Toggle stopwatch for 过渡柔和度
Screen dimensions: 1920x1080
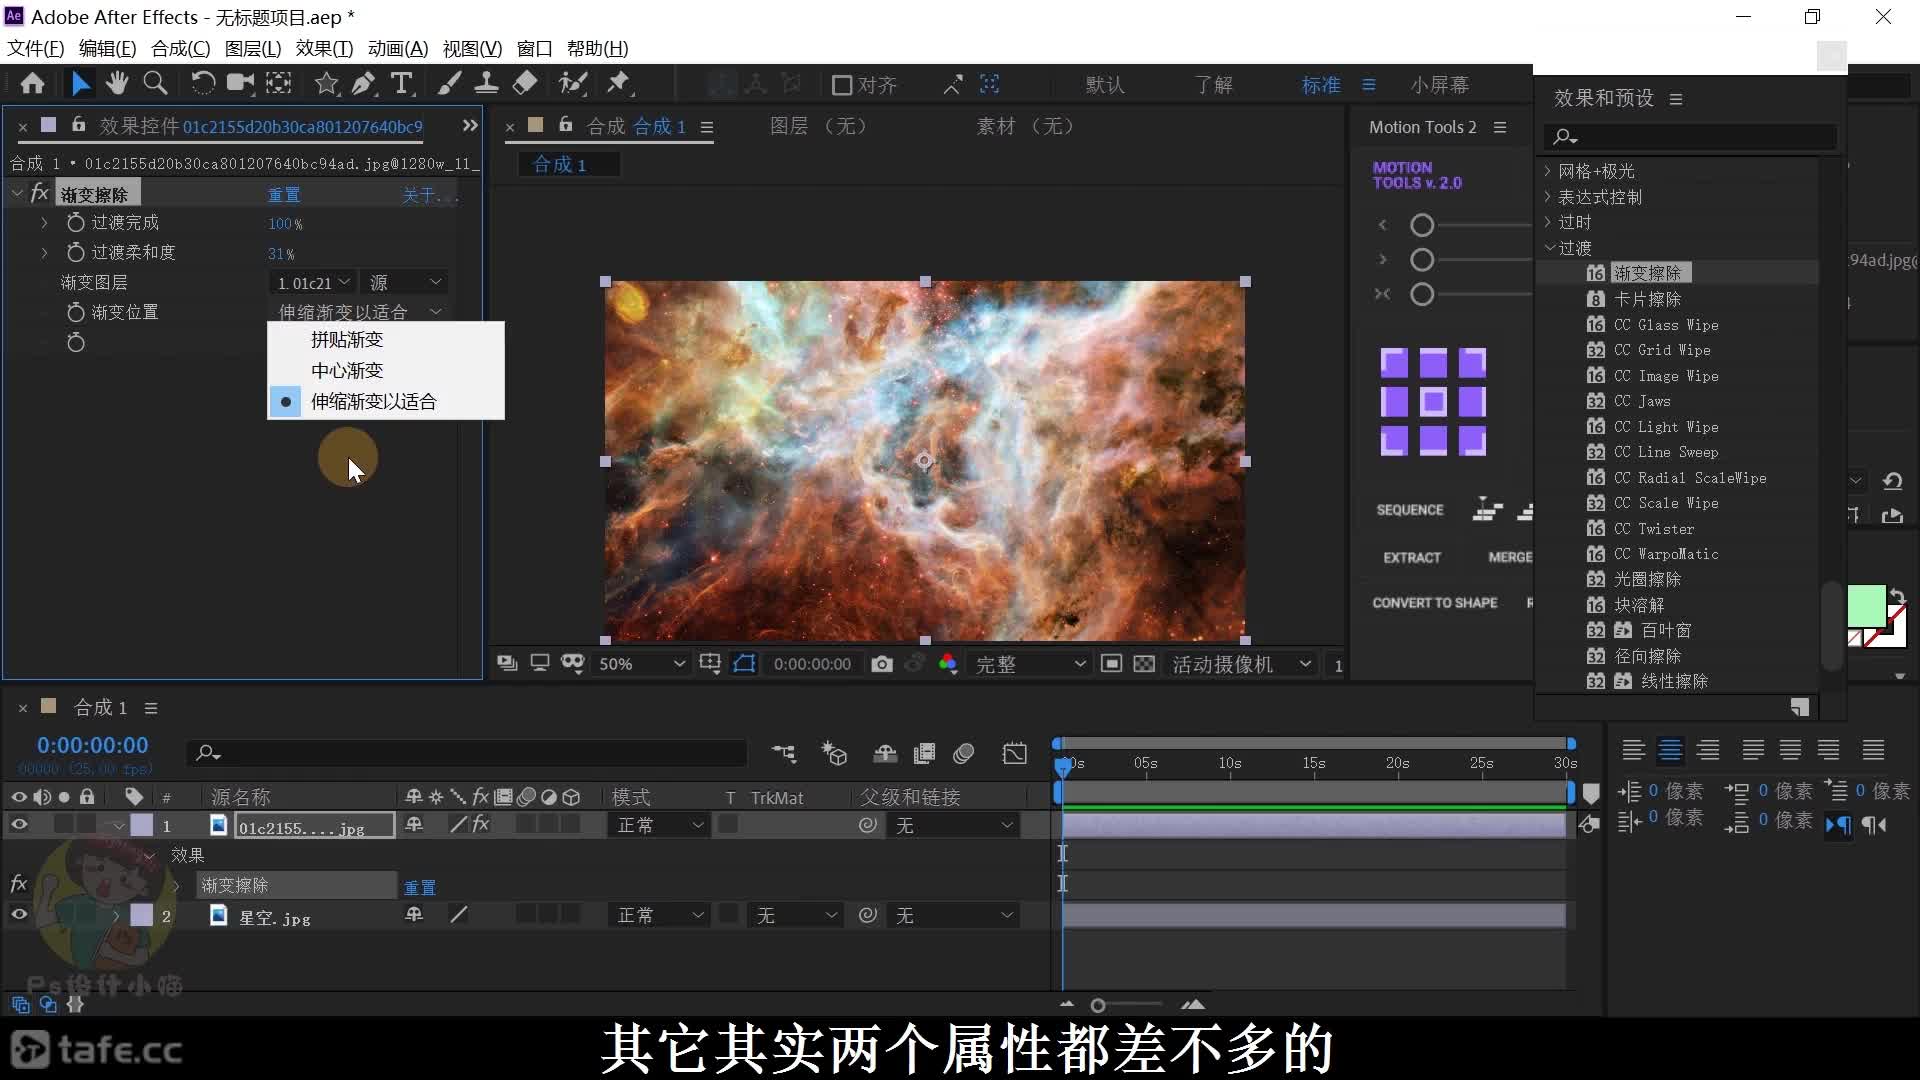75,253
